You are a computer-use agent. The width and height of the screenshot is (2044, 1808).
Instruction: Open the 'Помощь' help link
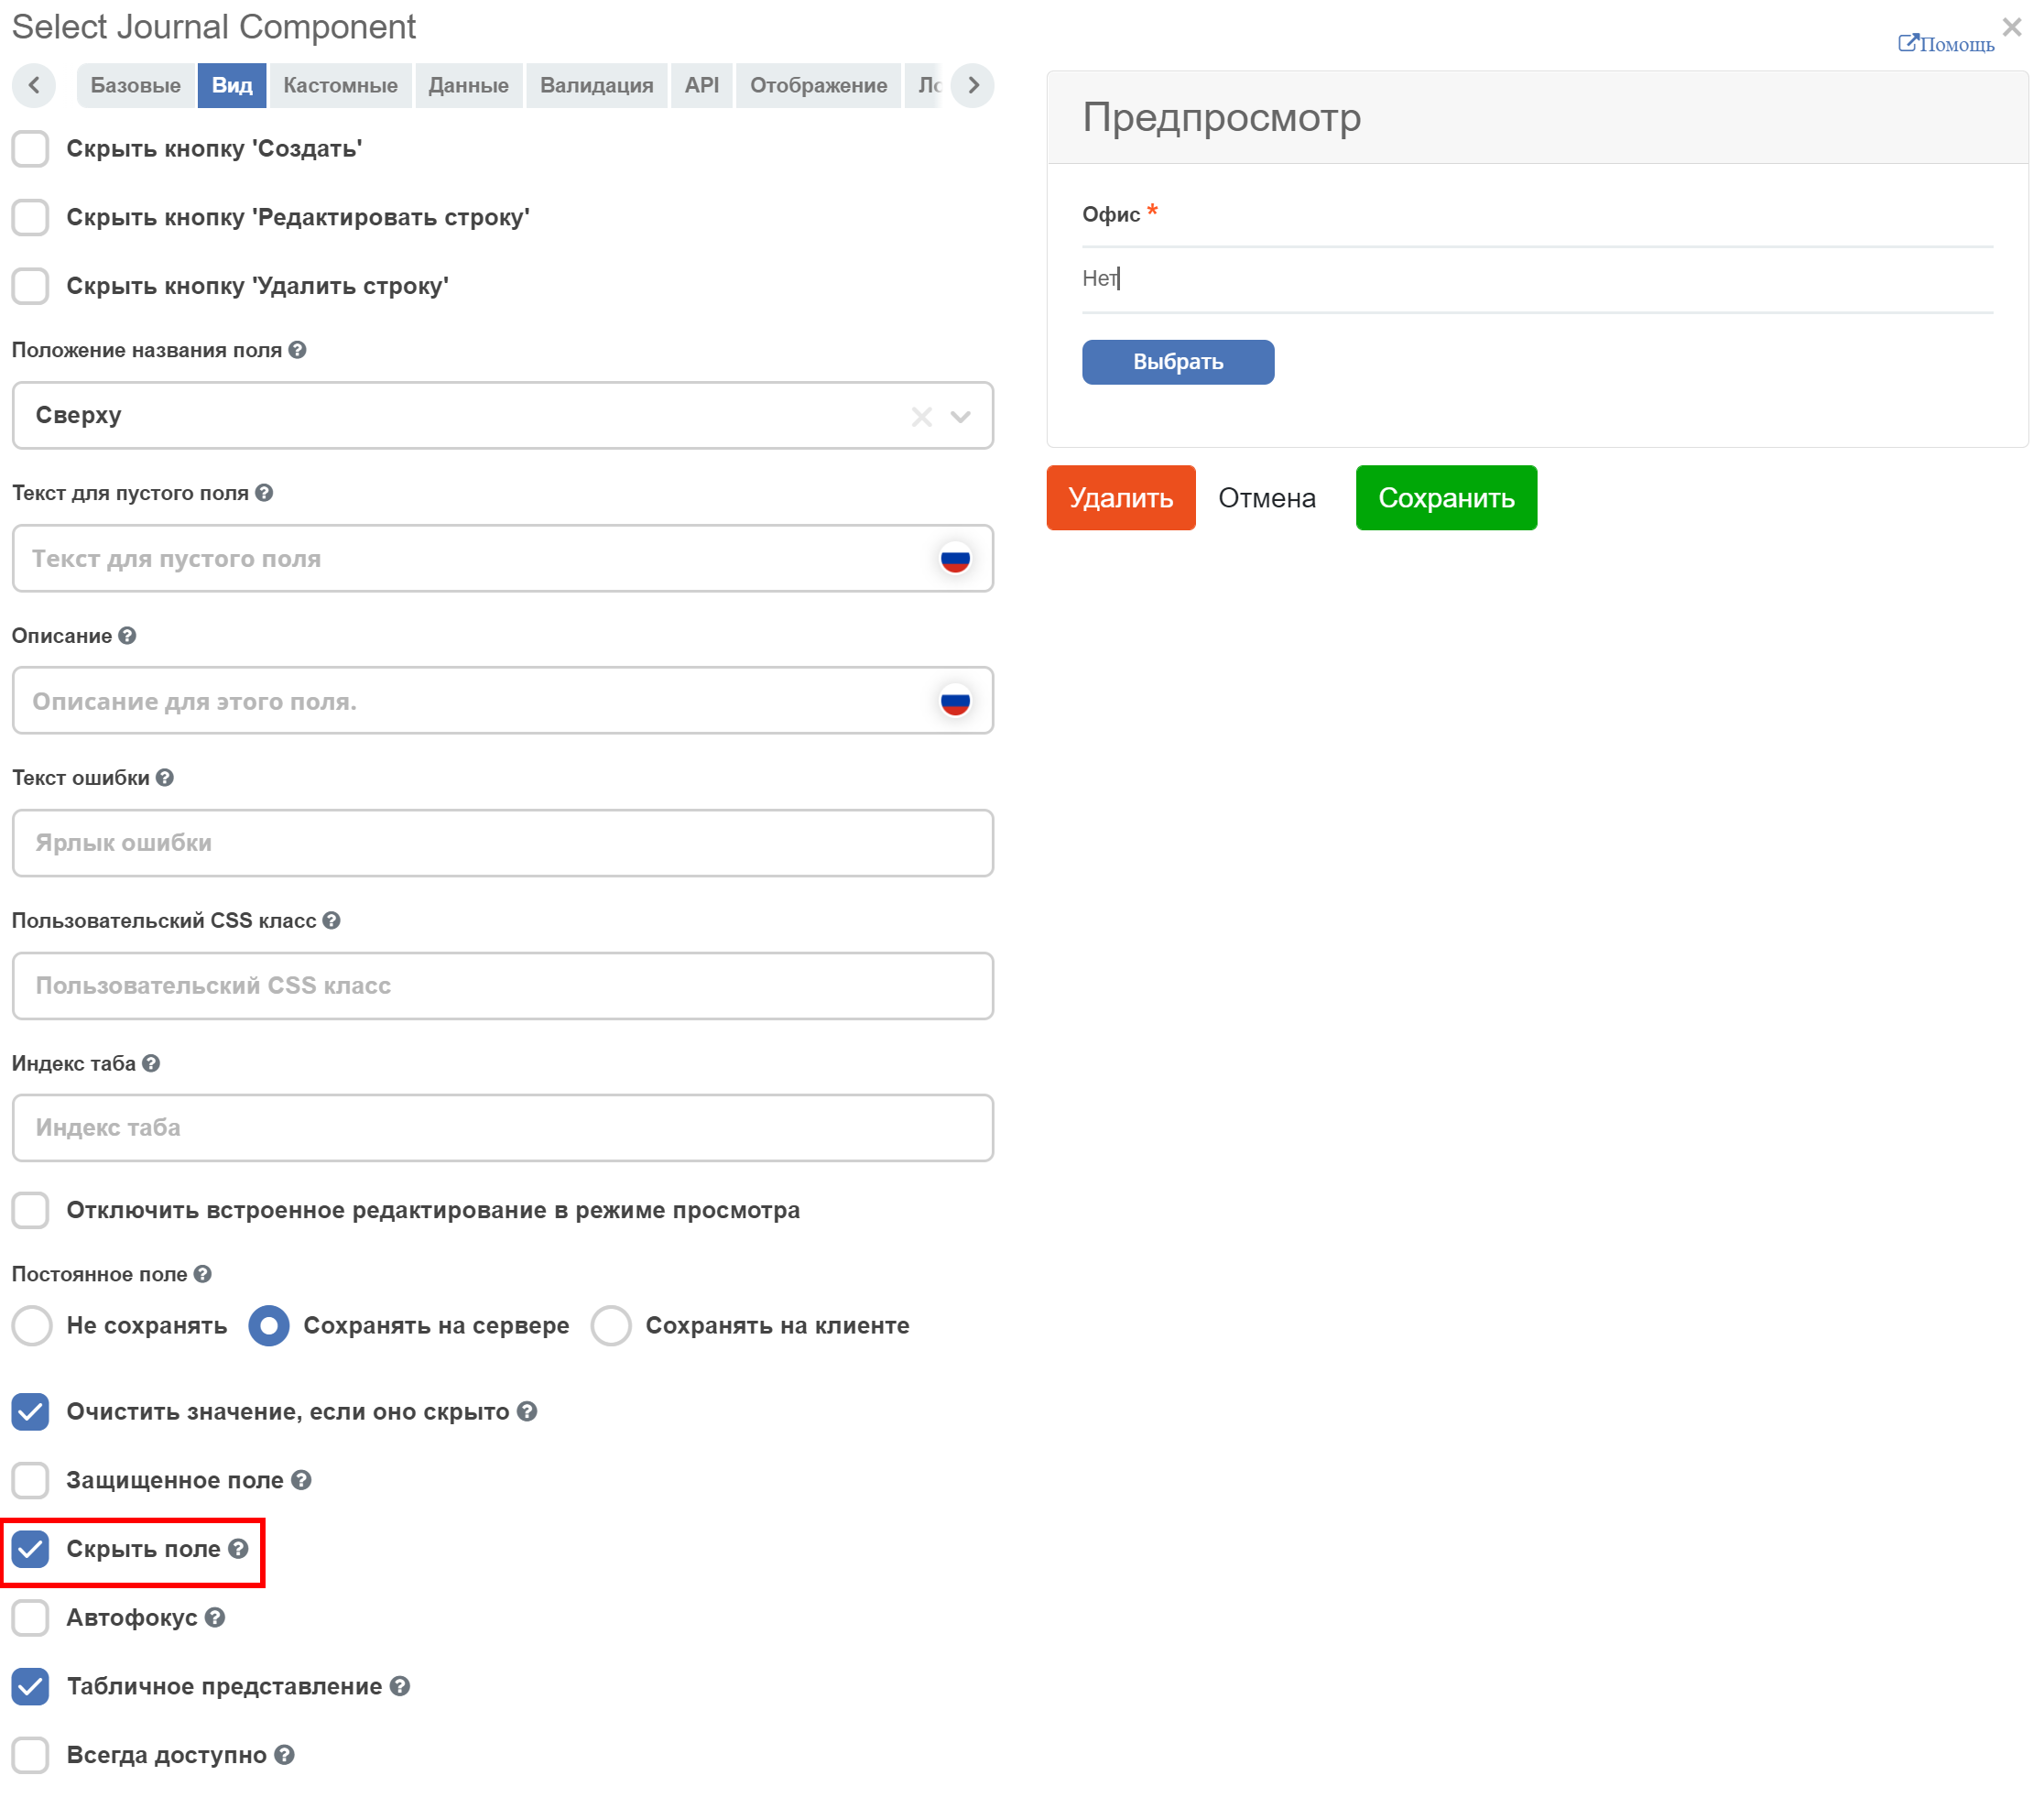(1946, 44)
